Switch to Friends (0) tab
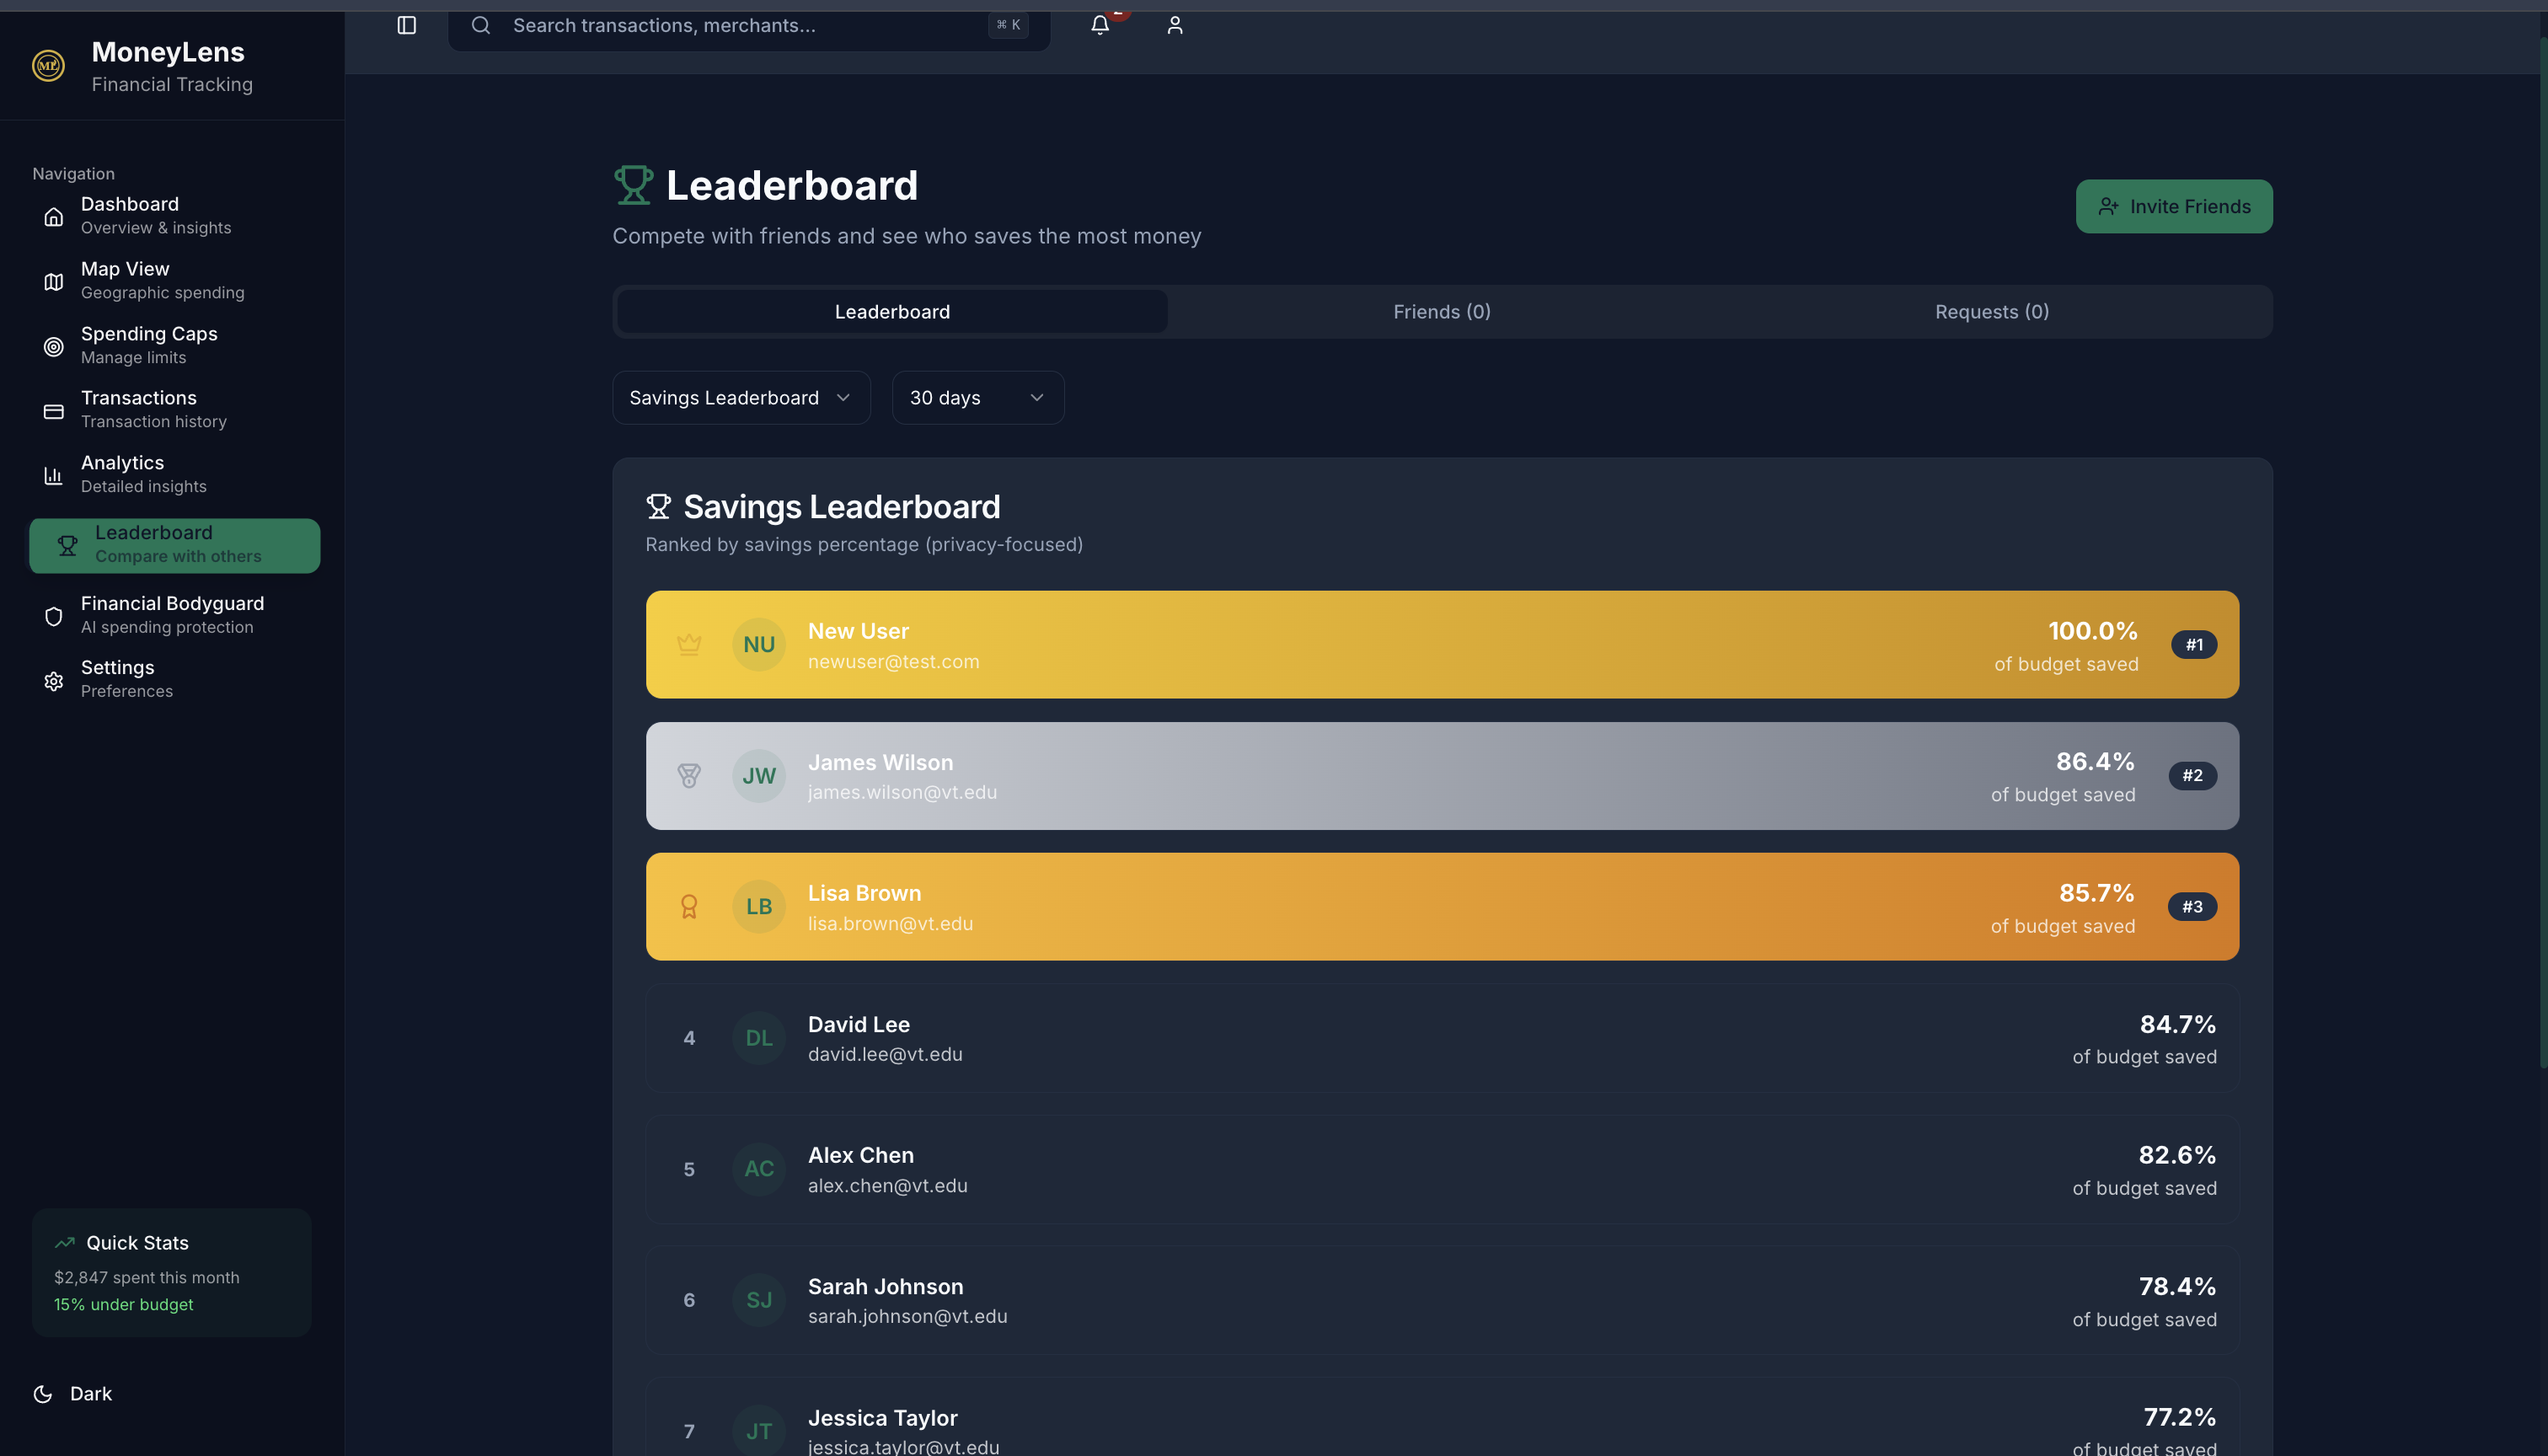The image size is (2548, 1456). (x=1441, y=312)
